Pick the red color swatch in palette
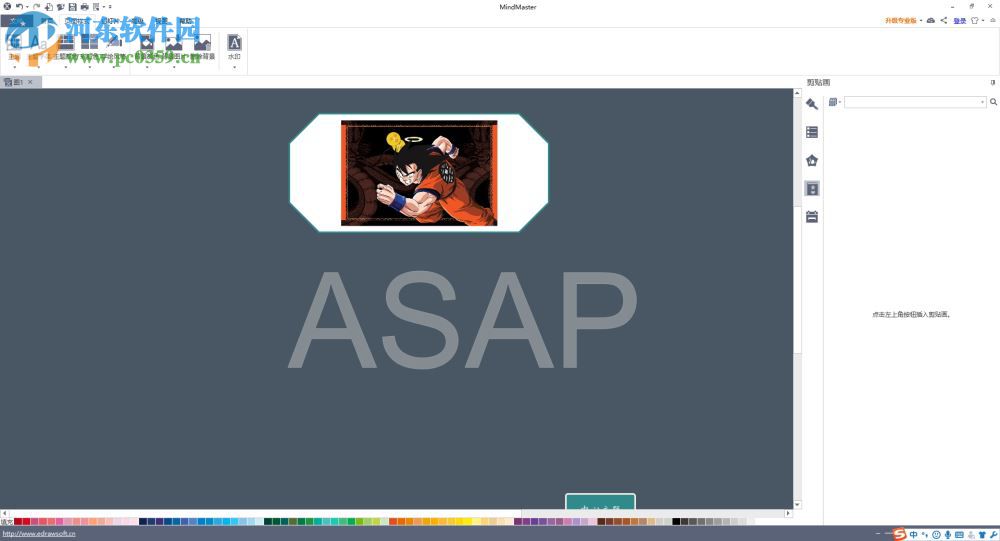 click(x=26, y=521)
